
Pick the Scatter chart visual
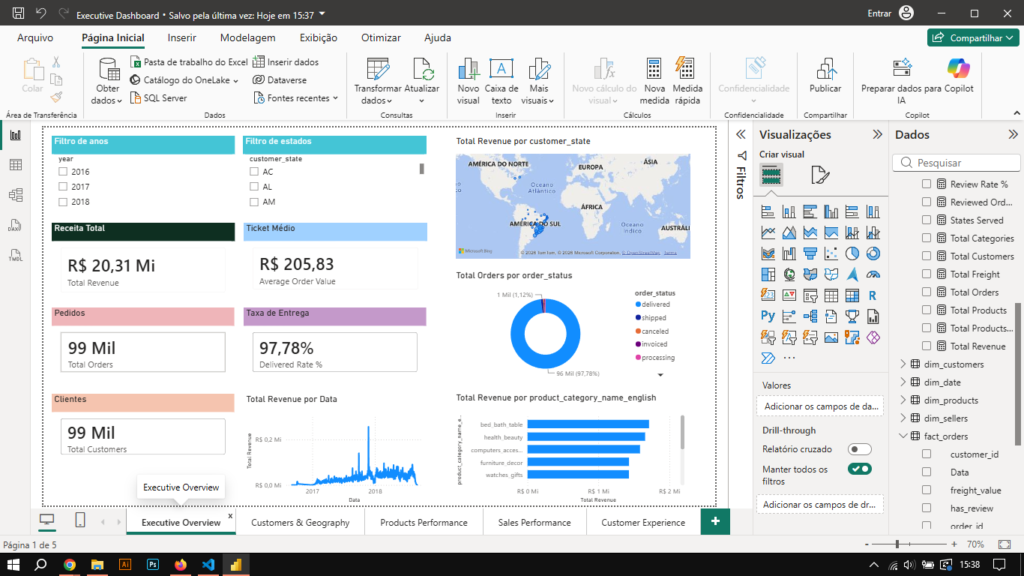(831, 253)
